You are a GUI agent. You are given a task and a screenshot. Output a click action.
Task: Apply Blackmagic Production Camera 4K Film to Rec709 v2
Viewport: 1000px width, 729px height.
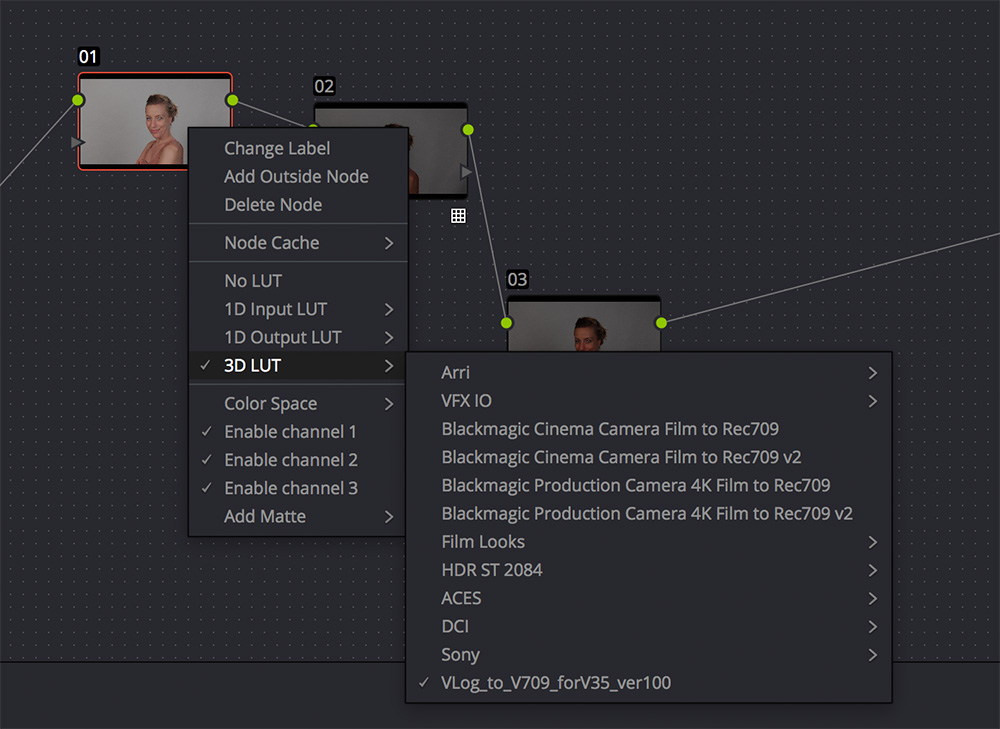click(x=649, y=513)
